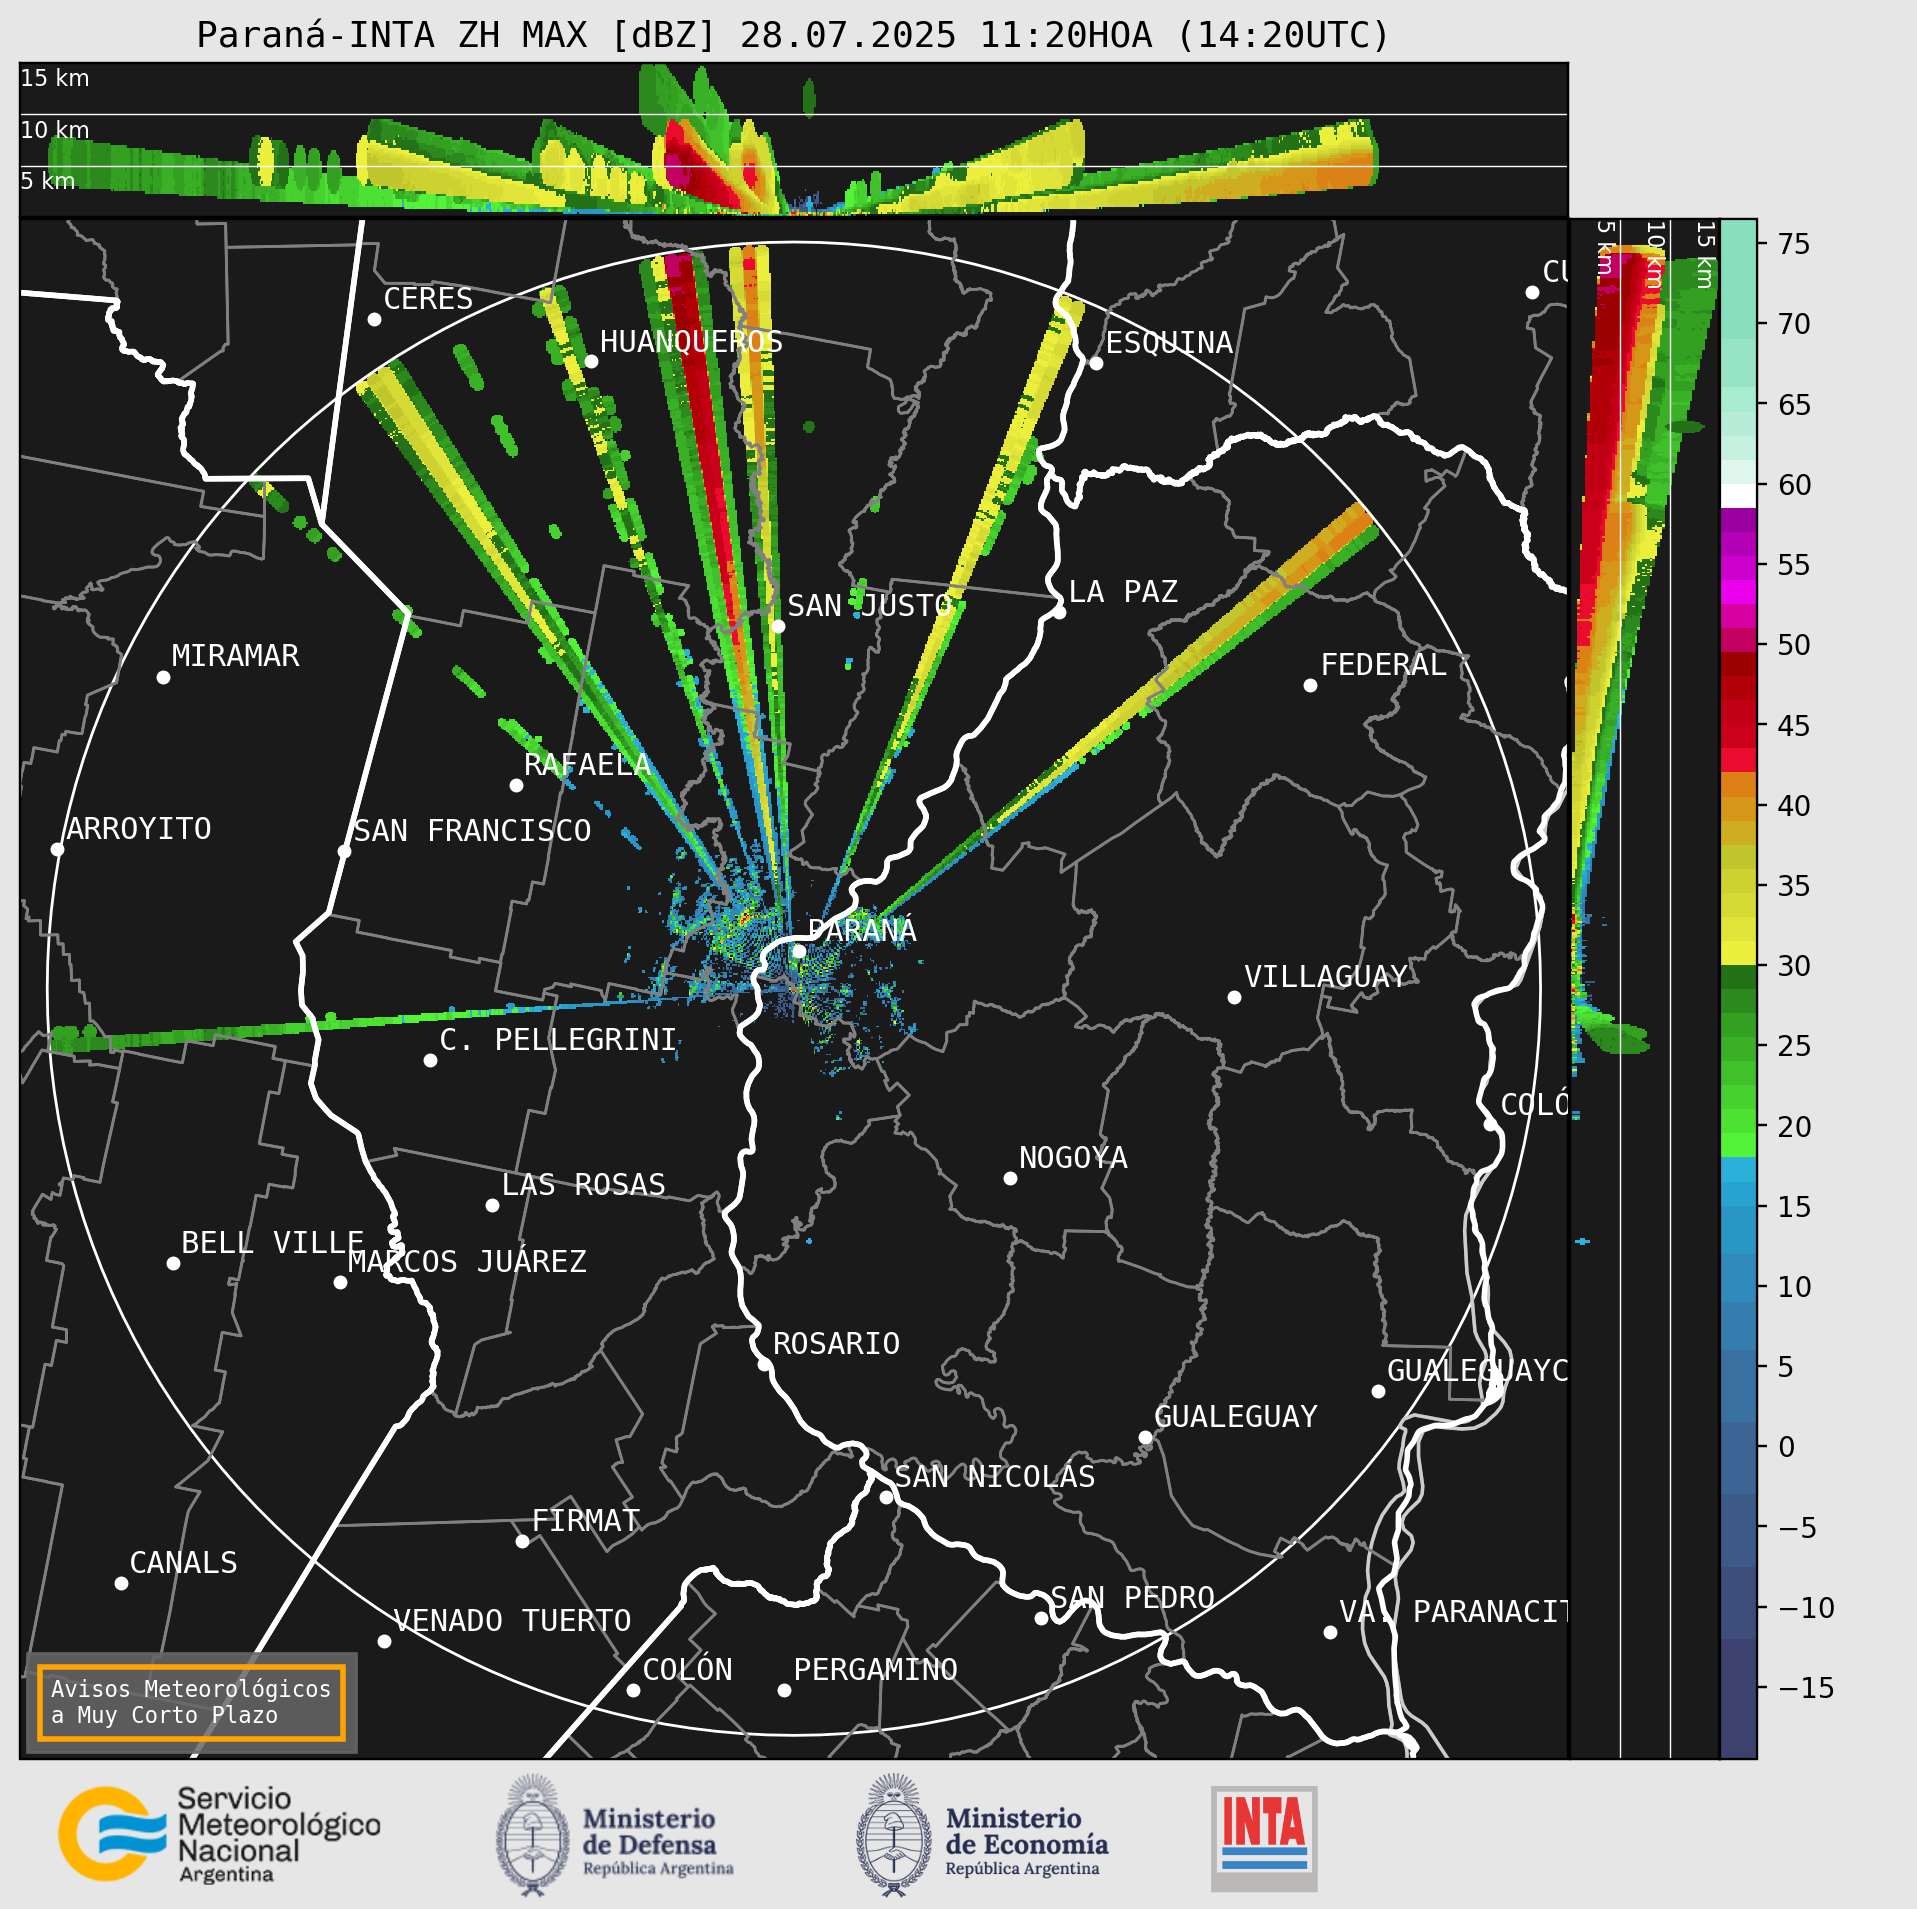1917x1909 pixels.
Task: Click the San Justo label
Action: (870, 606)
